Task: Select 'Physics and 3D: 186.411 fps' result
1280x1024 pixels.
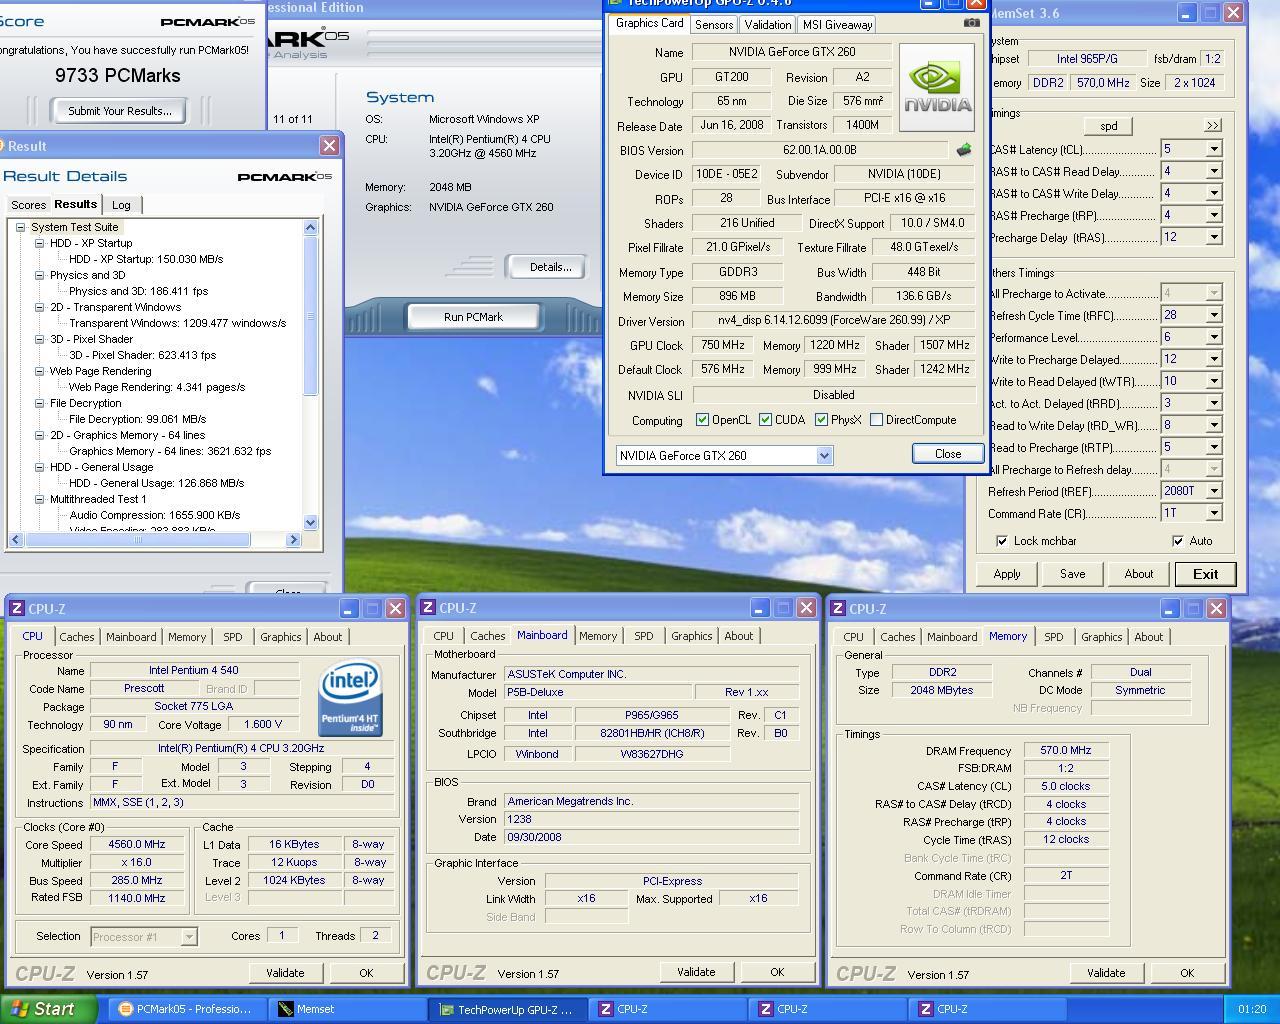Action: point(138,291)
